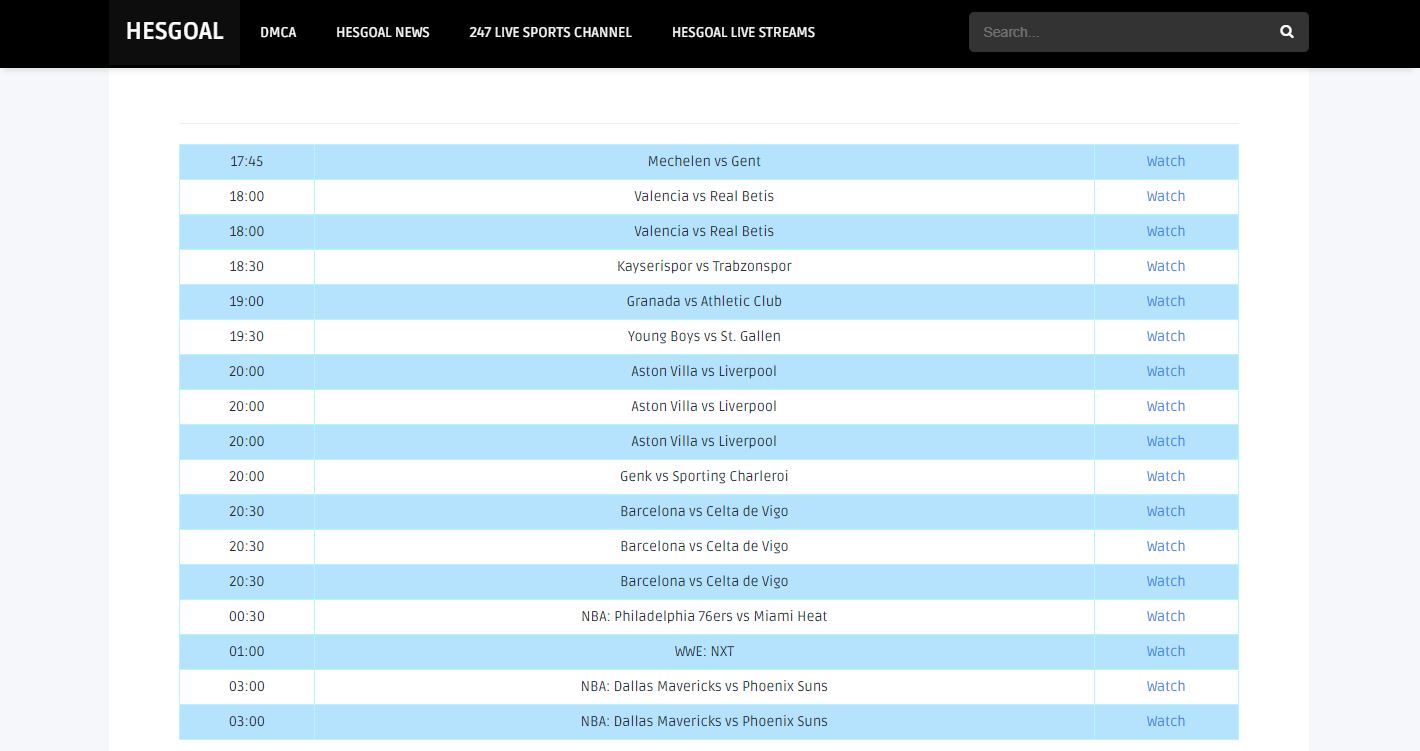Click white-row 'Aston Villa vs Liverpool' match text
Screen dimensions: 1420x751
click(x=704, y=406)
